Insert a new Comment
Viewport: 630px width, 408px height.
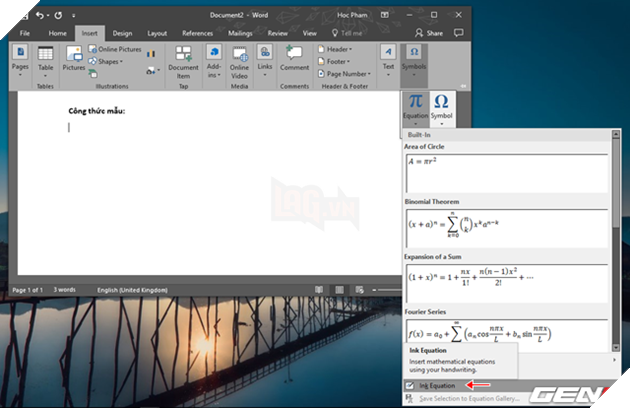pos(295,59)
